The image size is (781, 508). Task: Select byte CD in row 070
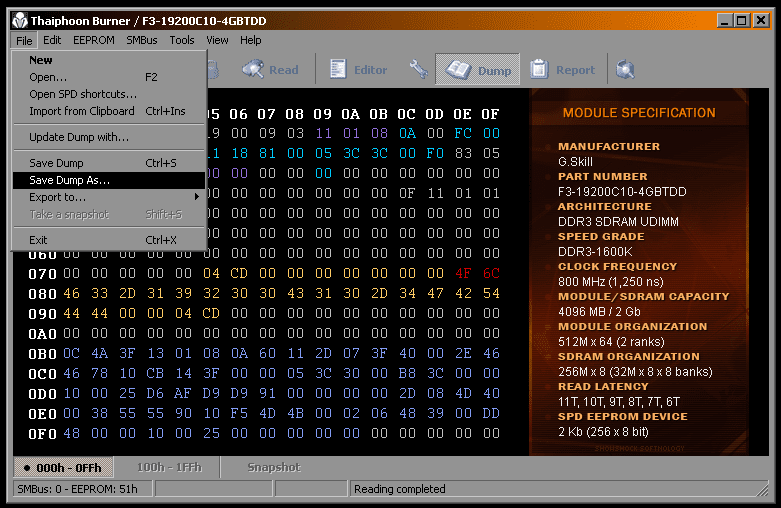[239, 273]
